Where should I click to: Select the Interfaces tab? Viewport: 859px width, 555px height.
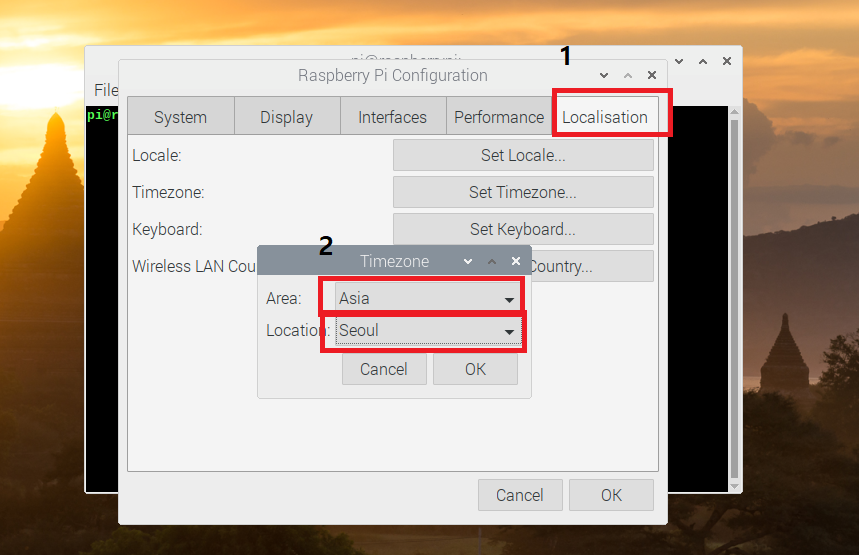[393, 117]
